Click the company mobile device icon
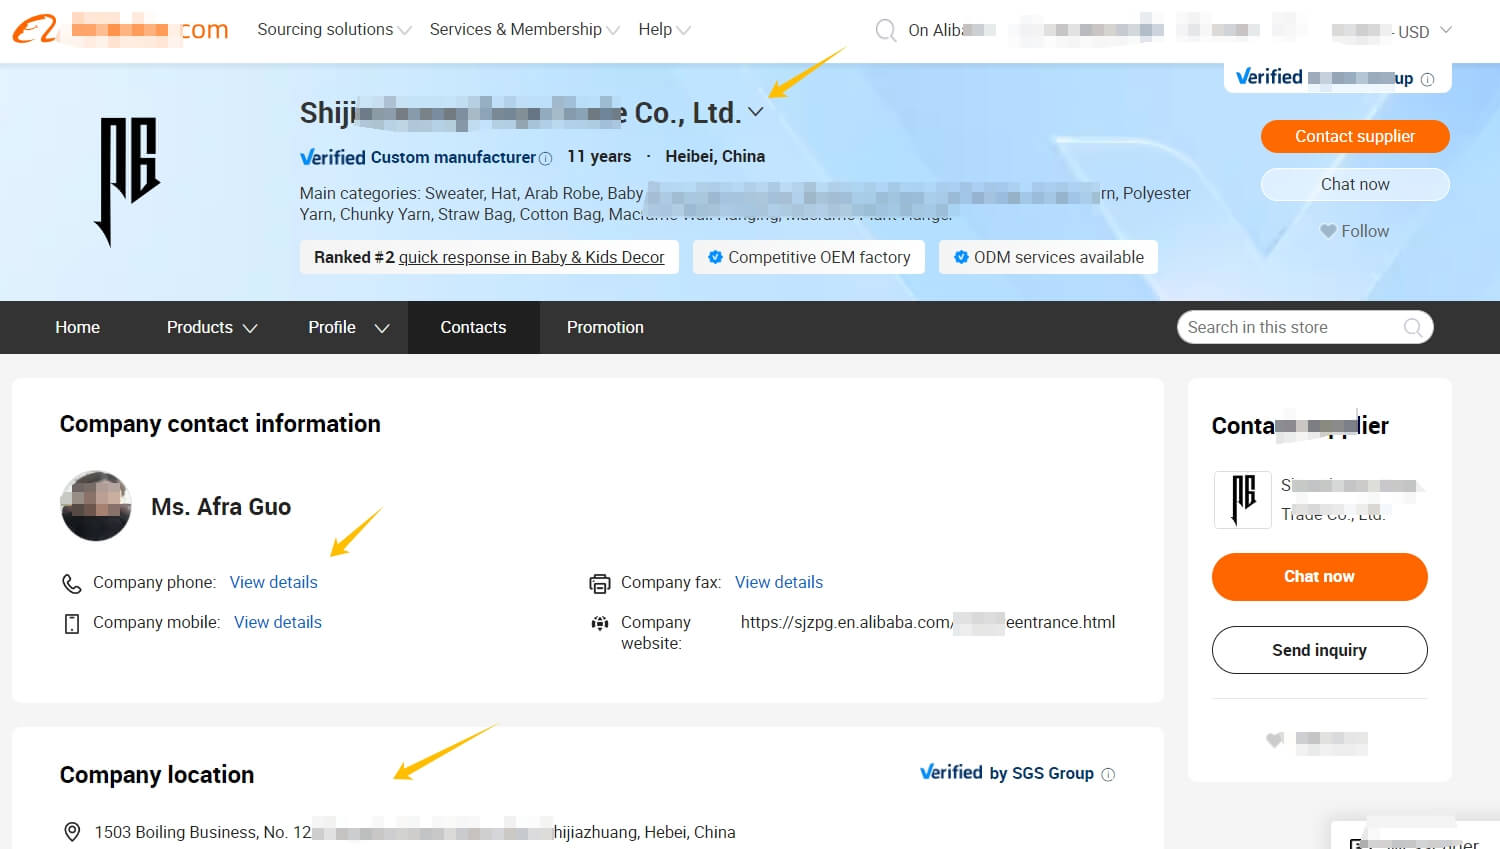The width and height of the screenshot is (1500, 849). (71, 624)
